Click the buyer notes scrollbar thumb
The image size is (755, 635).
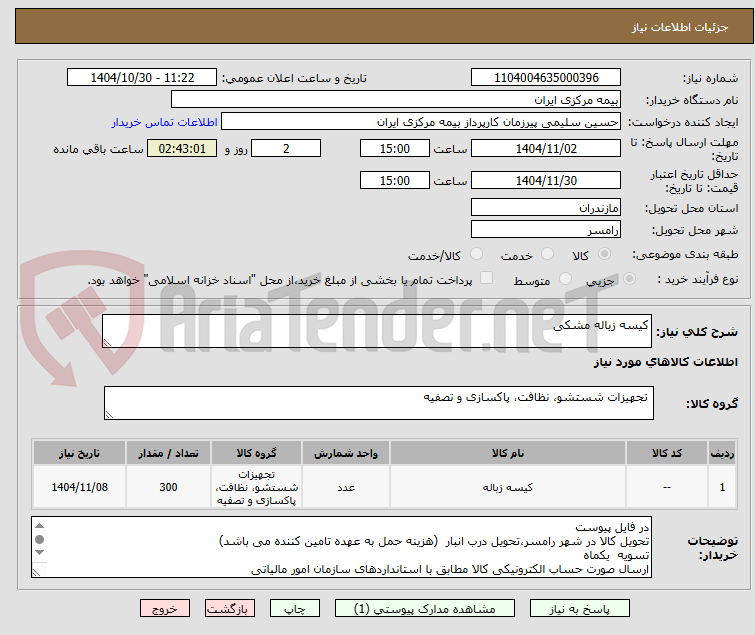[40, 539]
